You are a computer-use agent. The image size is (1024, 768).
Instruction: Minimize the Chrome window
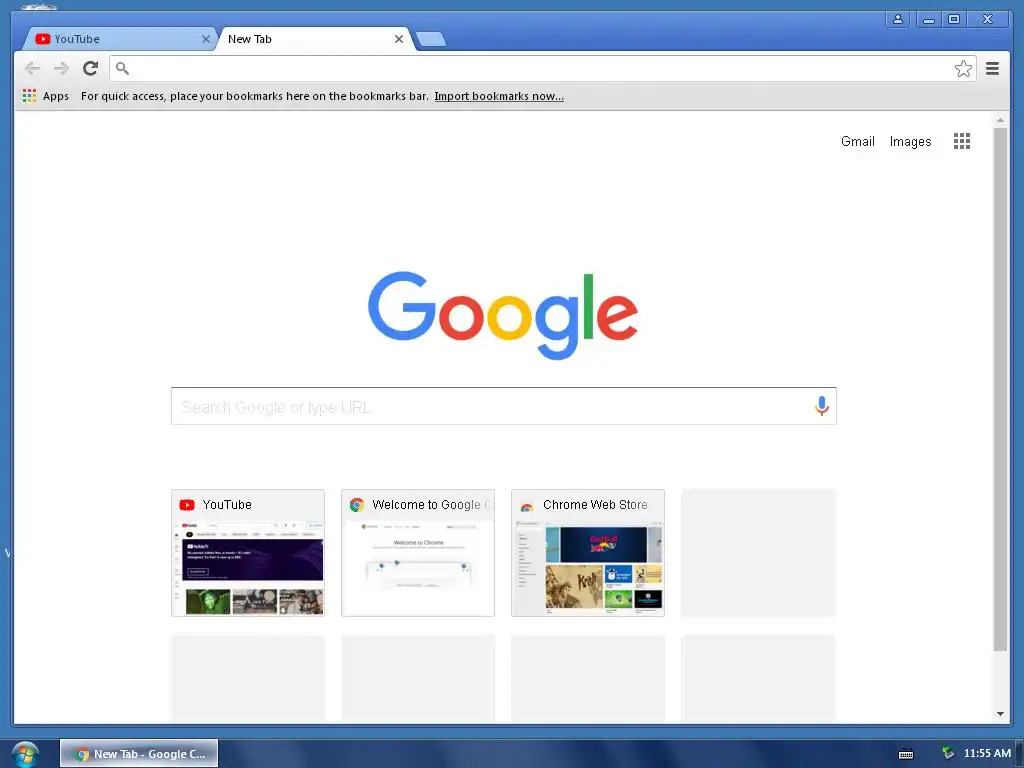tap(928, 19)
